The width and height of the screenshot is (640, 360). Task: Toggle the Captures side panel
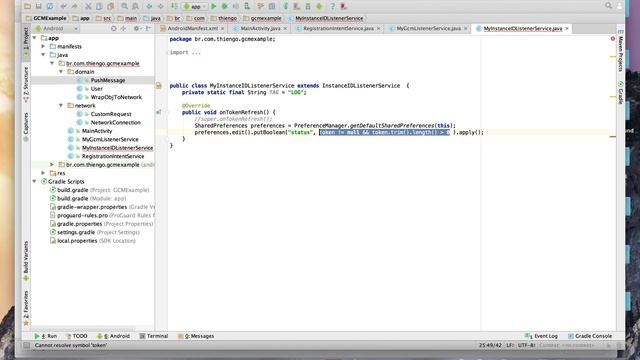click(26, 127)
